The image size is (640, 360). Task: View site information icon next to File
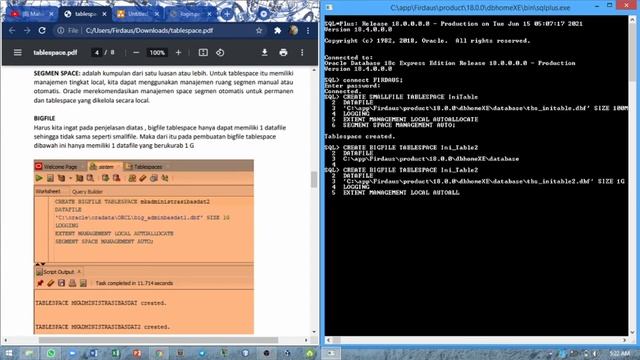[x=60, y=31]
